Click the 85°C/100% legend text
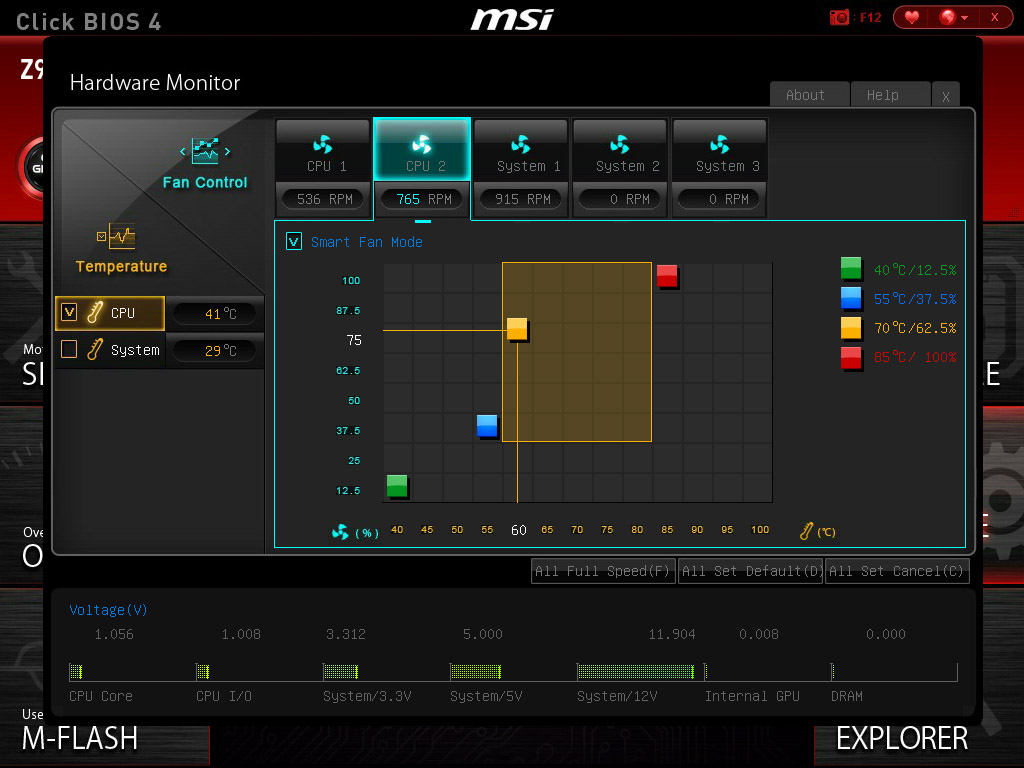Screen dimensions: 1024x768 [915, 357]
